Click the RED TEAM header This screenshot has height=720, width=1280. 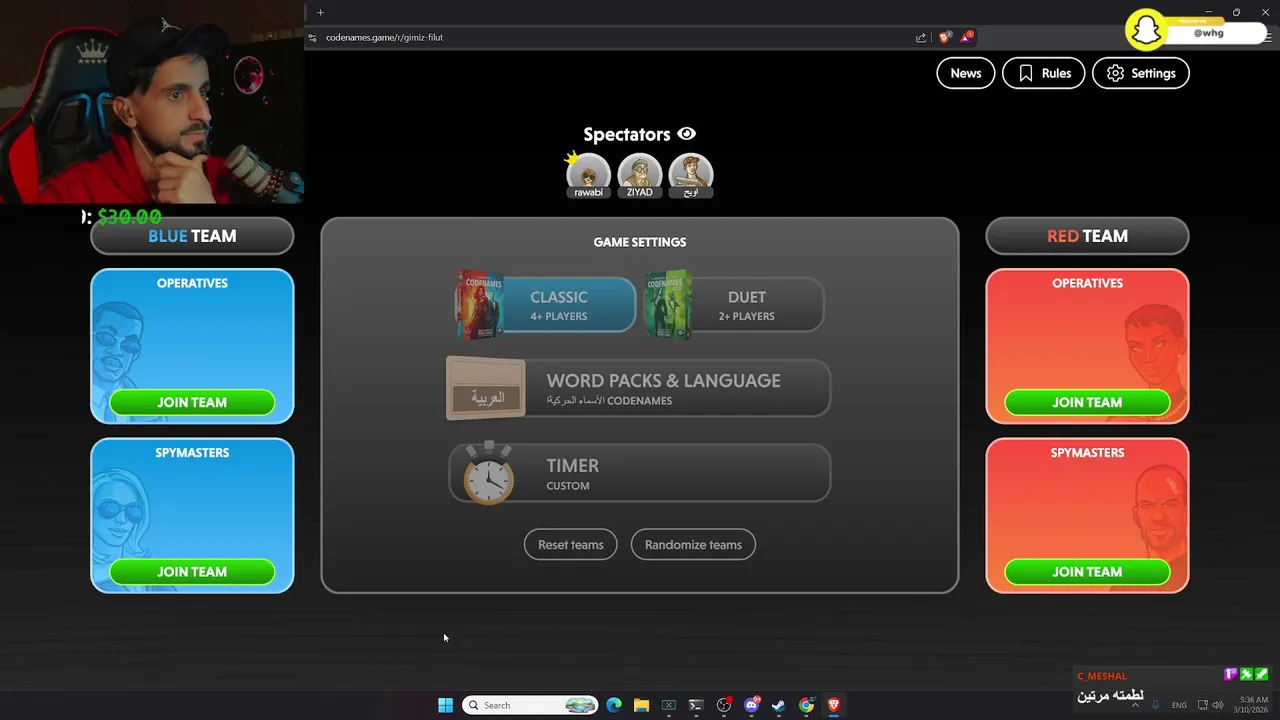pyautogui.click(x=1087, y=236)
